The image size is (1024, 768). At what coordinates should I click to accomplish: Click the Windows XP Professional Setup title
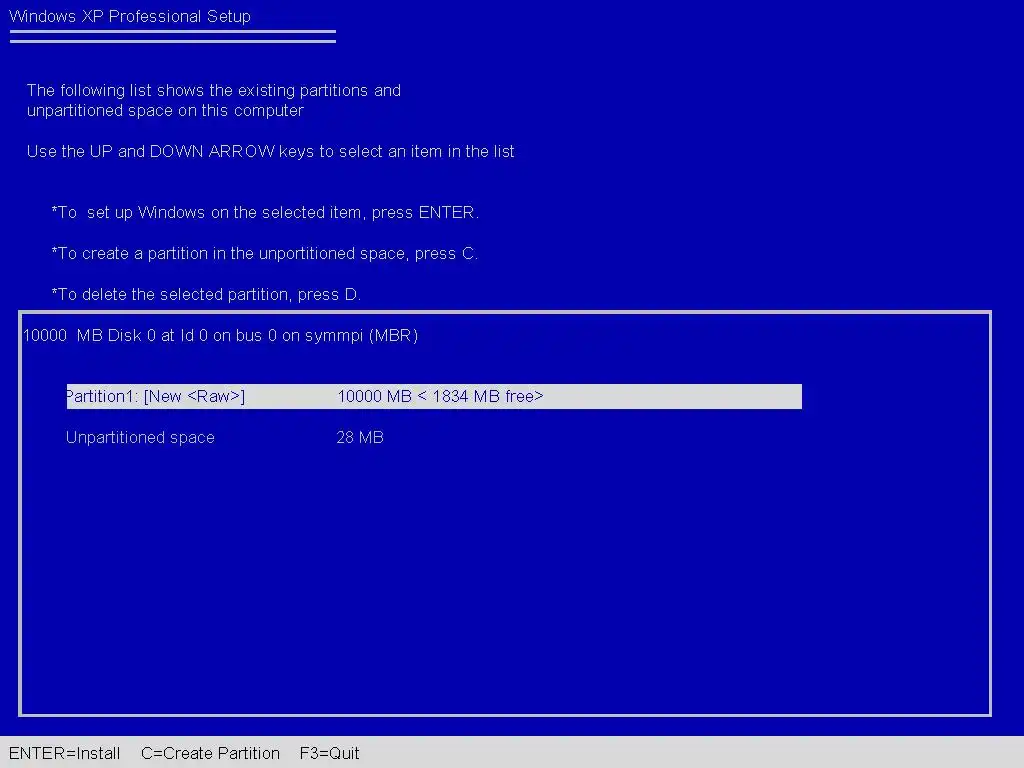tap(130, 16)
